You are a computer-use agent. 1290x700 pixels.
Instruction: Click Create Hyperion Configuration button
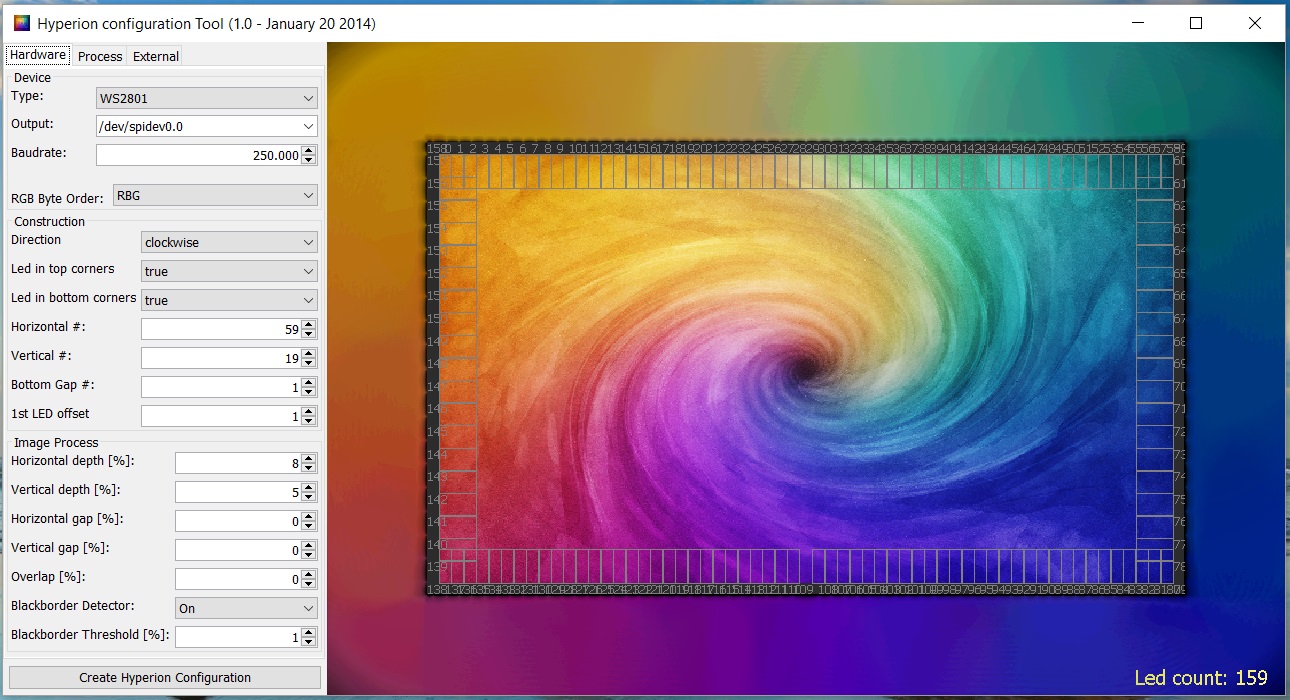pyautogui.click(x=165, y=677)
